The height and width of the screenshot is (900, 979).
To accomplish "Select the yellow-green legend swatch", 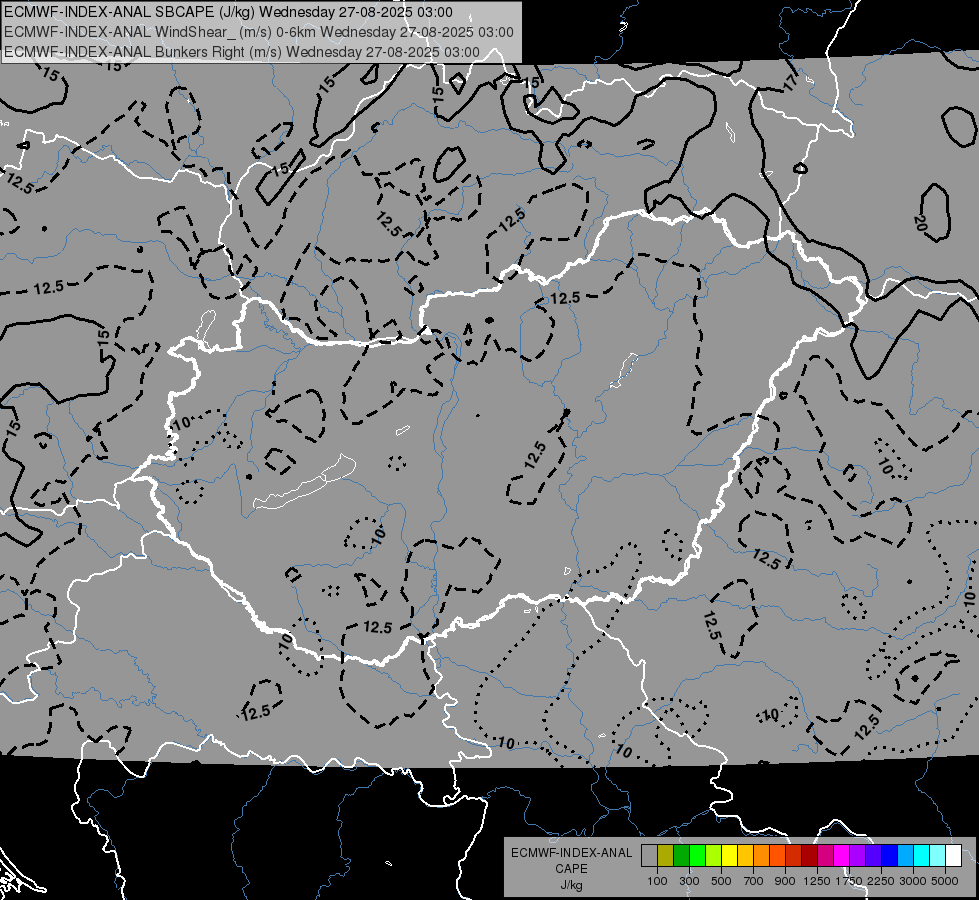I will (x=714, y=856).
